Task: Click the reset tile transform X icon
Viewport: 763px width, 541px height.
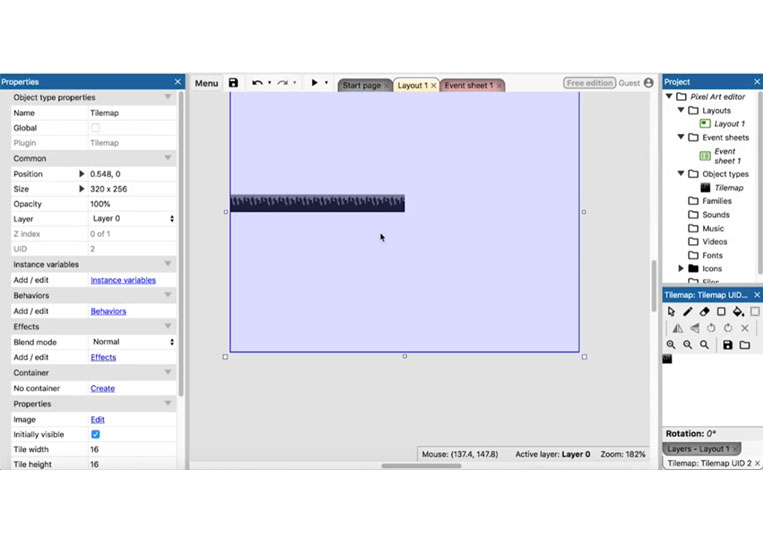Action: coord(745,328)
